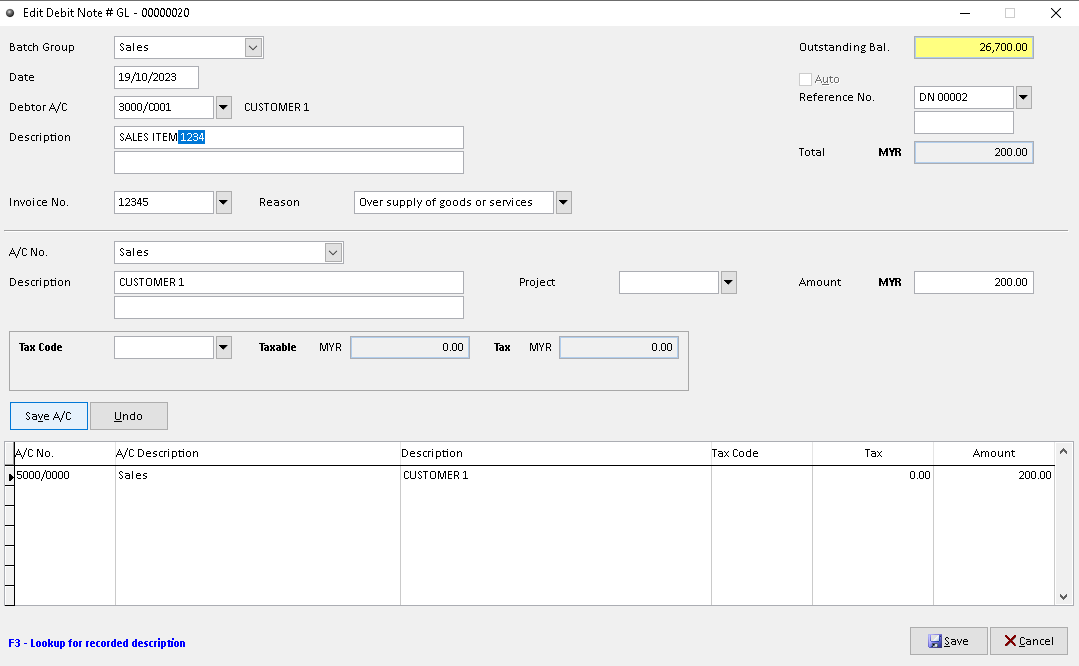Click the grid Tax column header
This screenshot has height=666, width=1079.
coord(873,453)
